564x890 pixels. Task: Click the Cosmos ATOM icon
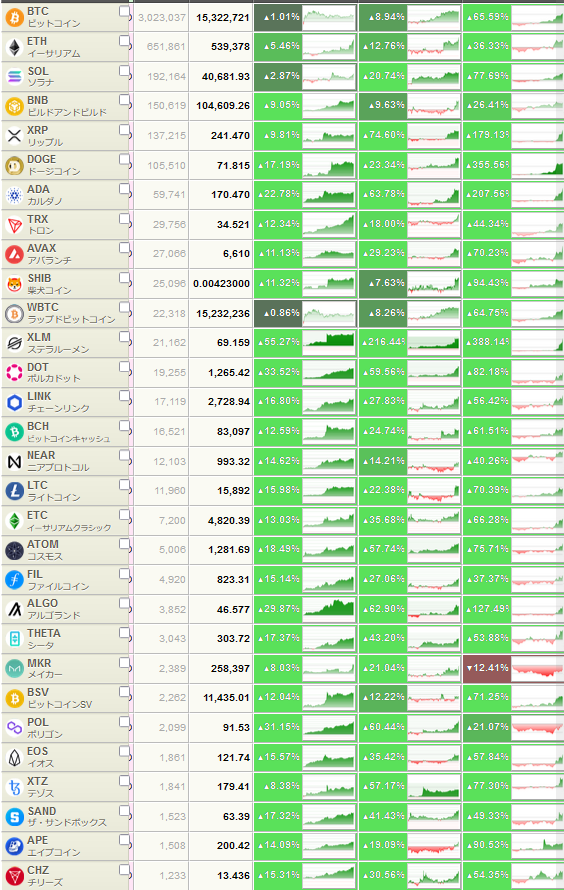click(14, 550)
